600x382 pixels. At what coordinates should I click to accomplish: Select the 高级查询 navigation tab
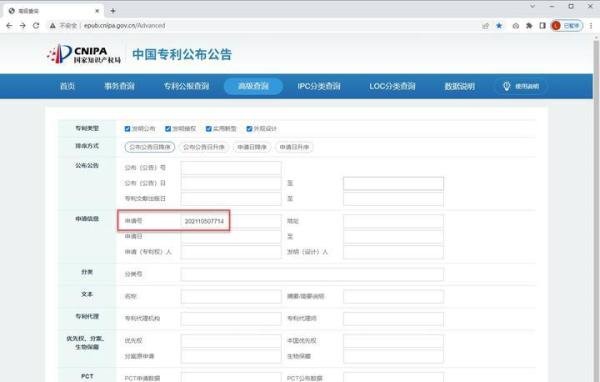point(253,86)
